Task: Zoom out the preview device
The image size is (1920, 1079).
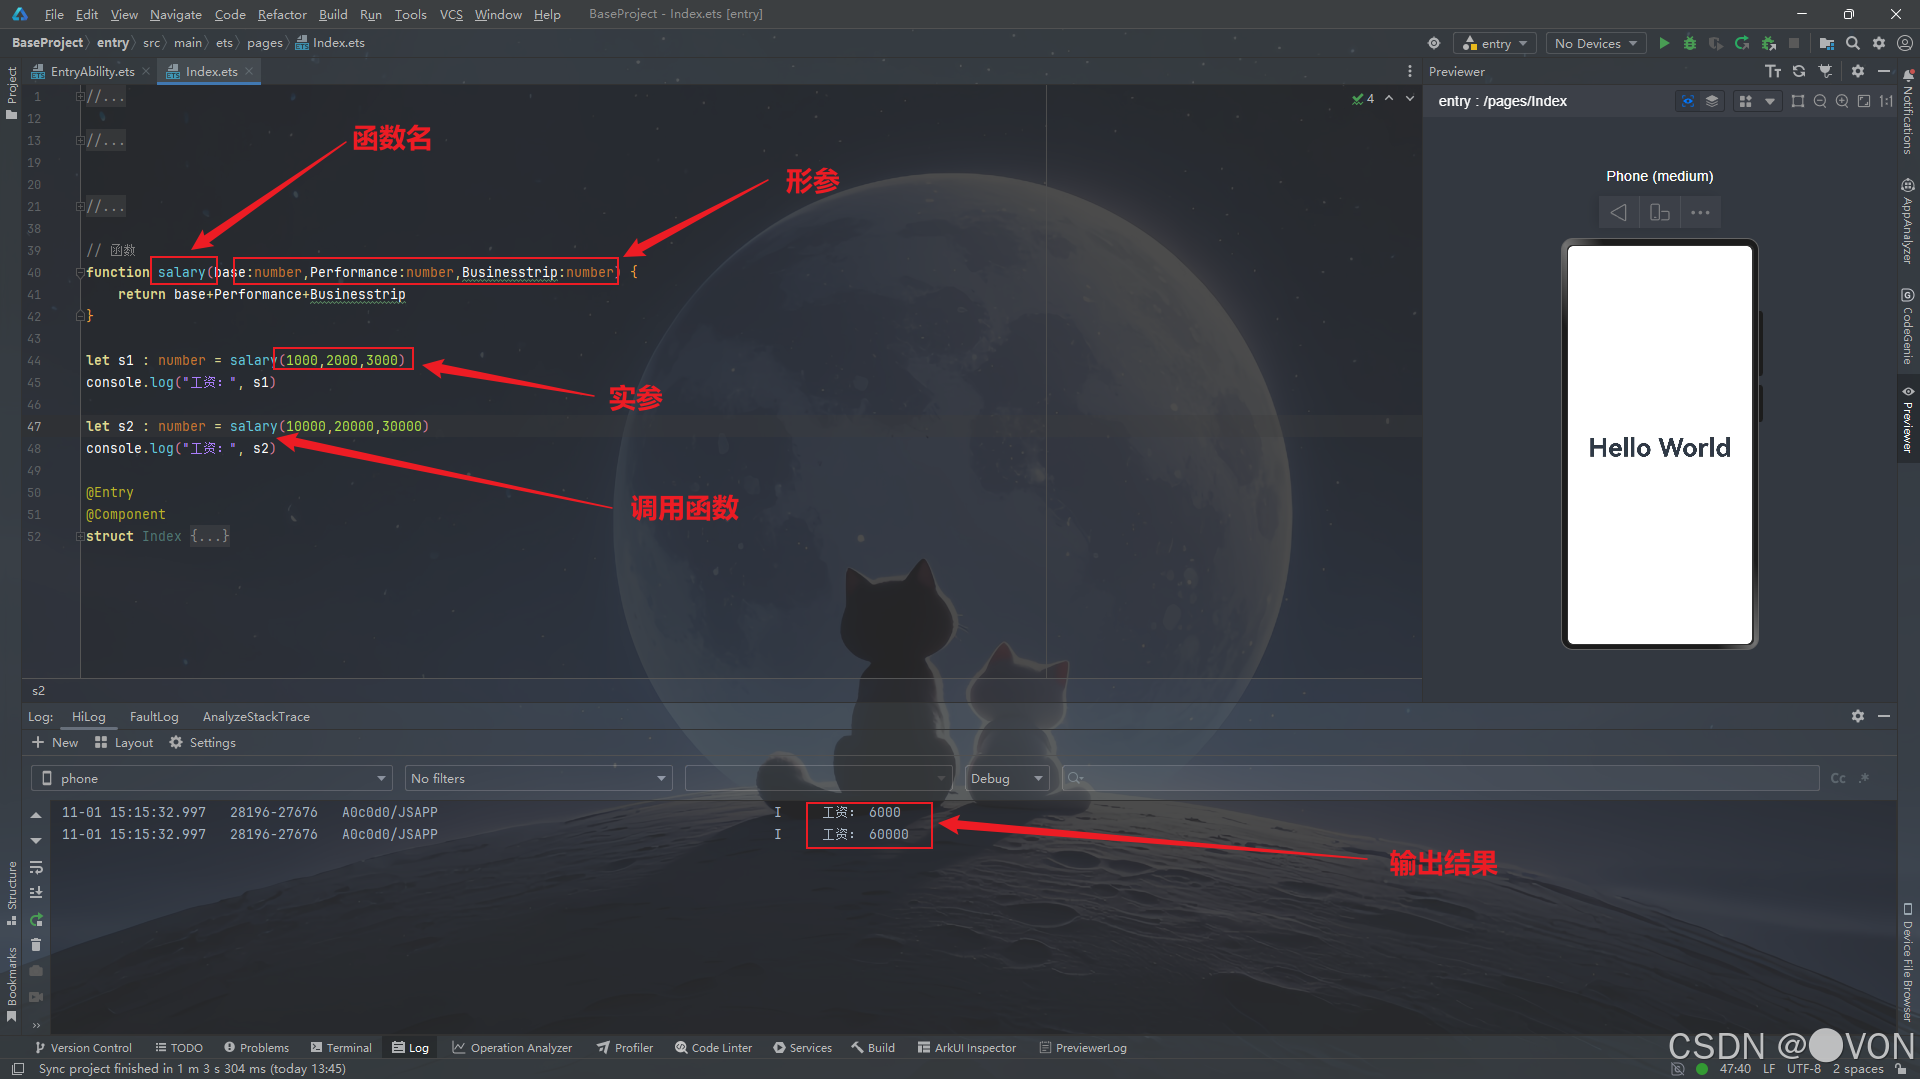Action: point(1820,101)
